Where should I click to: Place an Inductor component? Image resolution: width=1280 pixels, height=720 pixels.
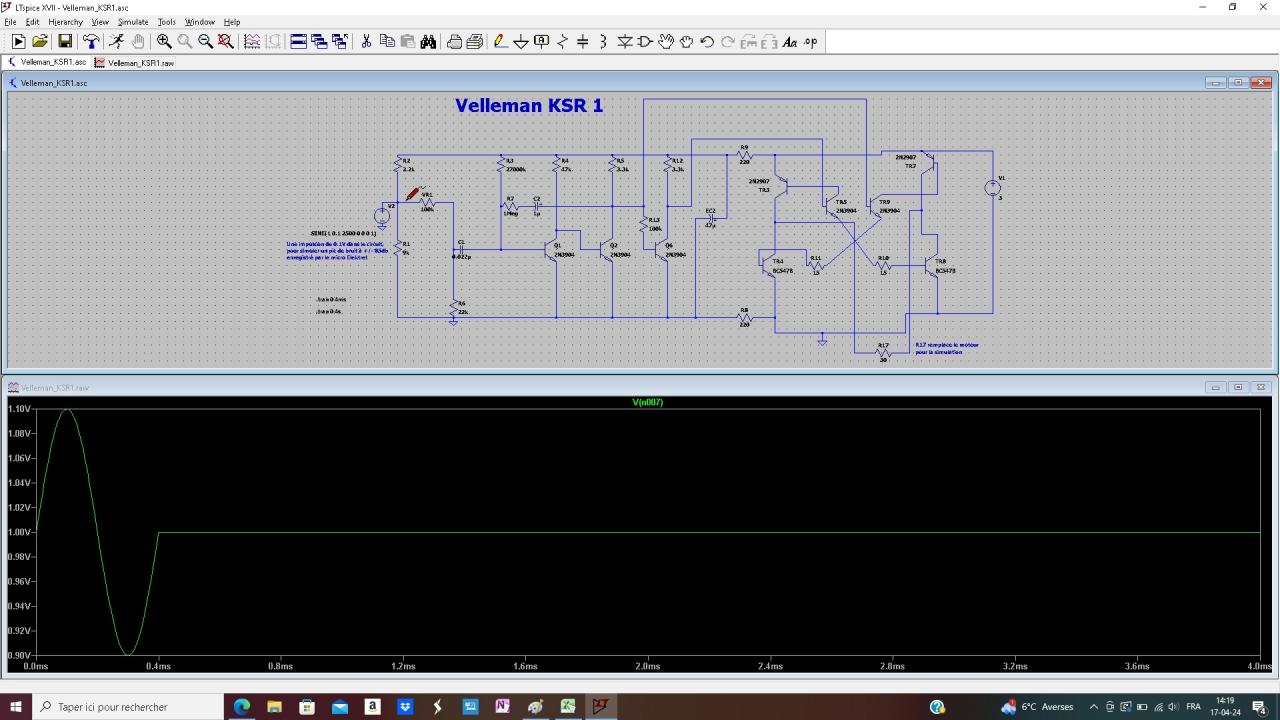603,41
